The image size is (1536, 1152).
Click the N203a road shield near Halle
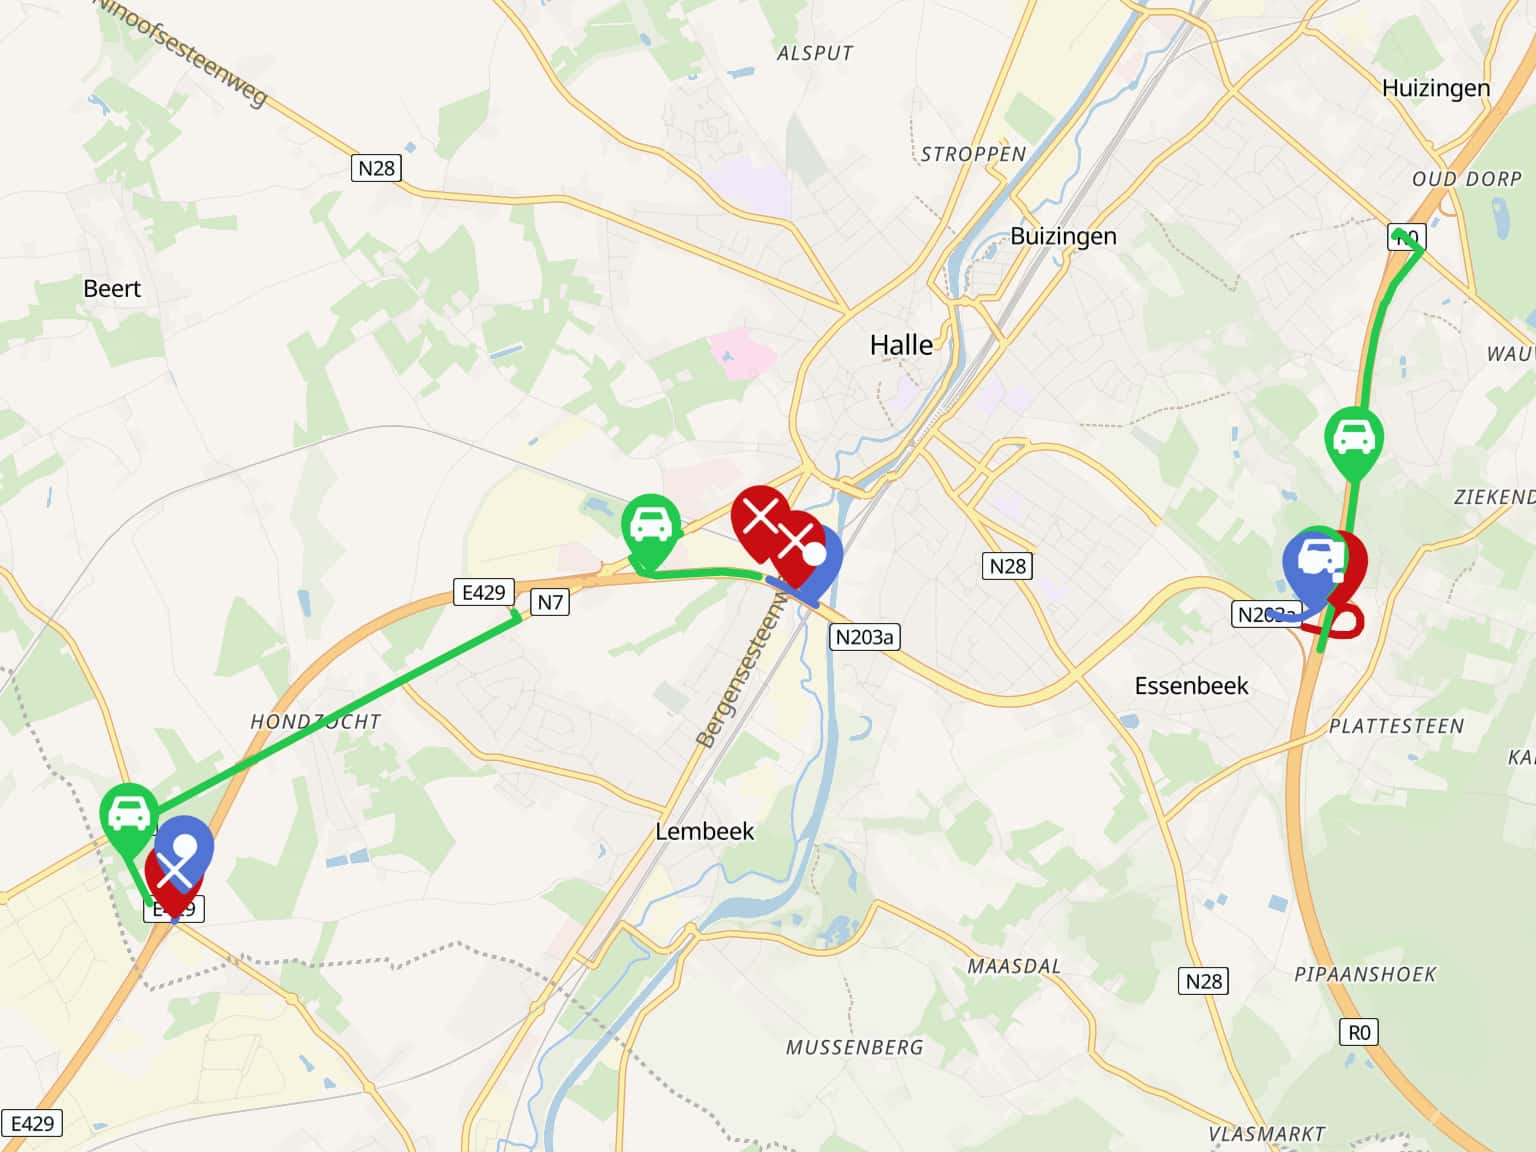pos(865,637)
